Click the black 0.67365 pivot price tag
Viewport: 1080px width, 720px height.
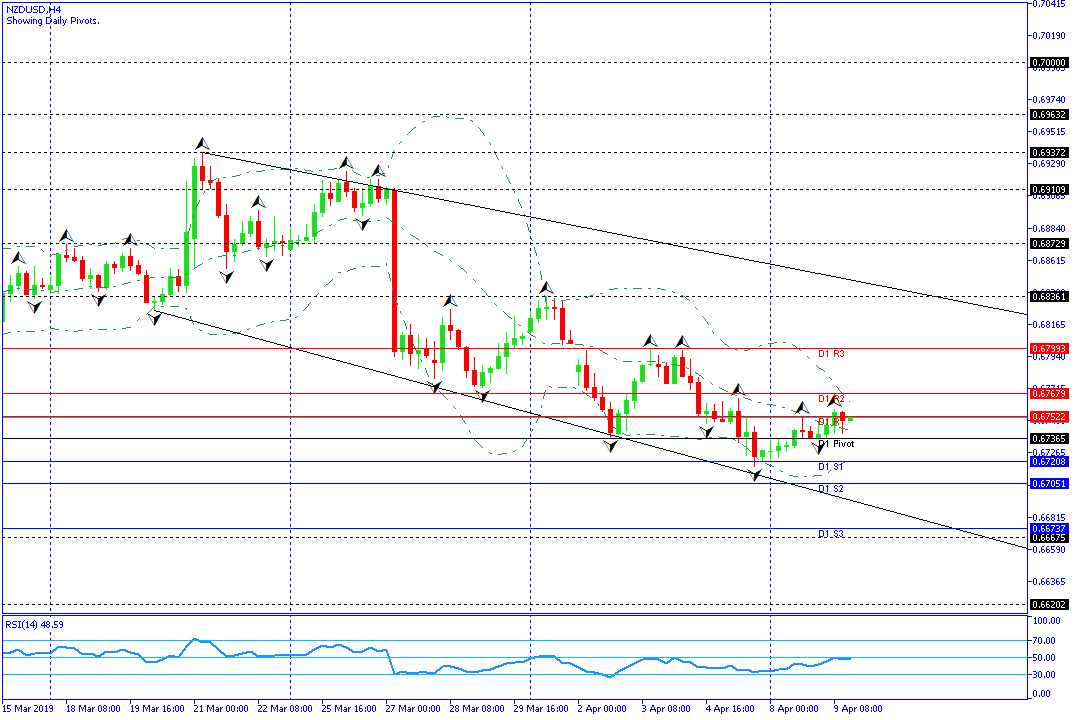(x=1049, y=439)
